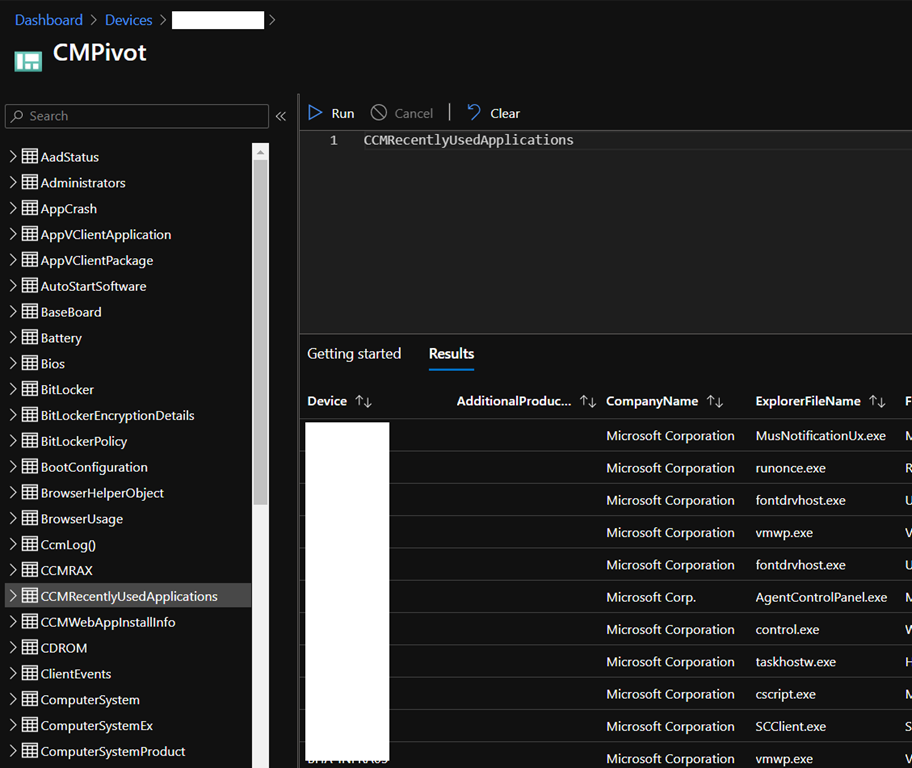The width and height of the screenshot is (912, 768).
Task: Switch to Getting started tab
Action: click(354, 354)
